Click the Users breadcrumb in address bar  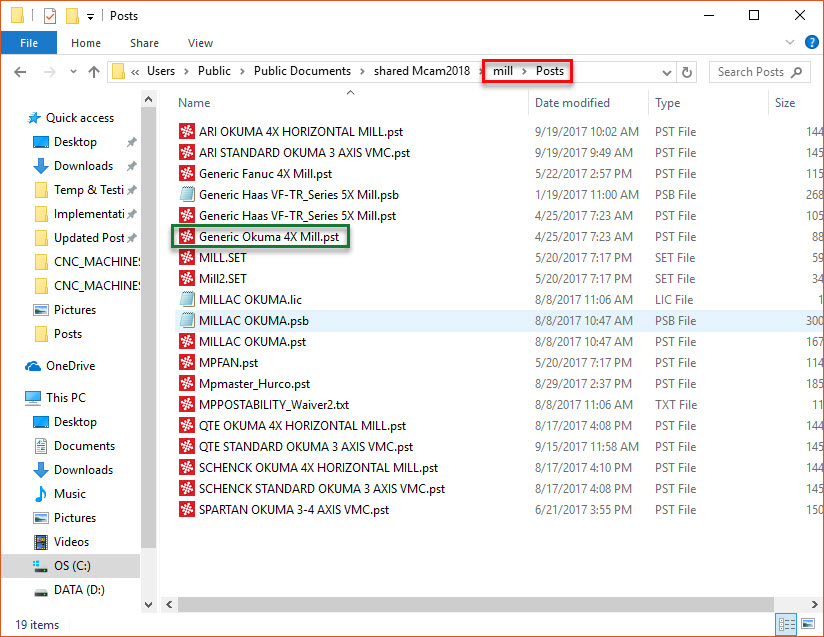pyautogui.click(x=161, y=71)
